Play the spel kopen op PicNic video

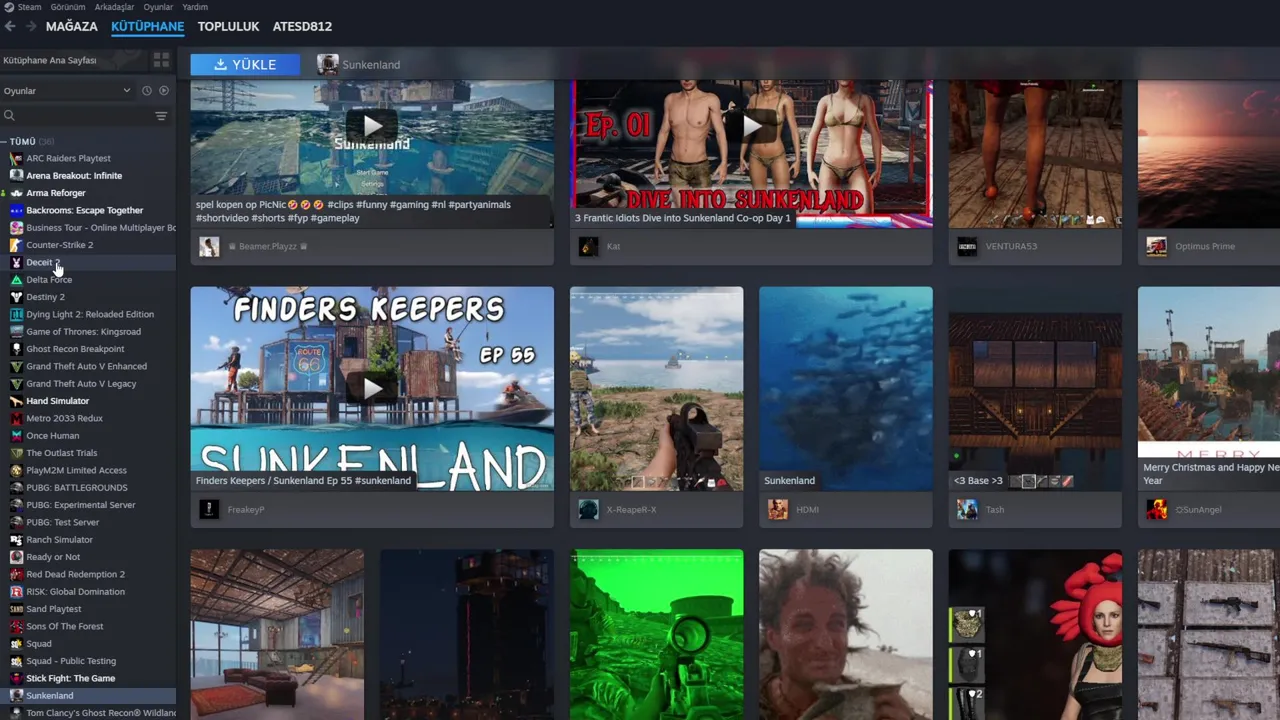point(372,126)
